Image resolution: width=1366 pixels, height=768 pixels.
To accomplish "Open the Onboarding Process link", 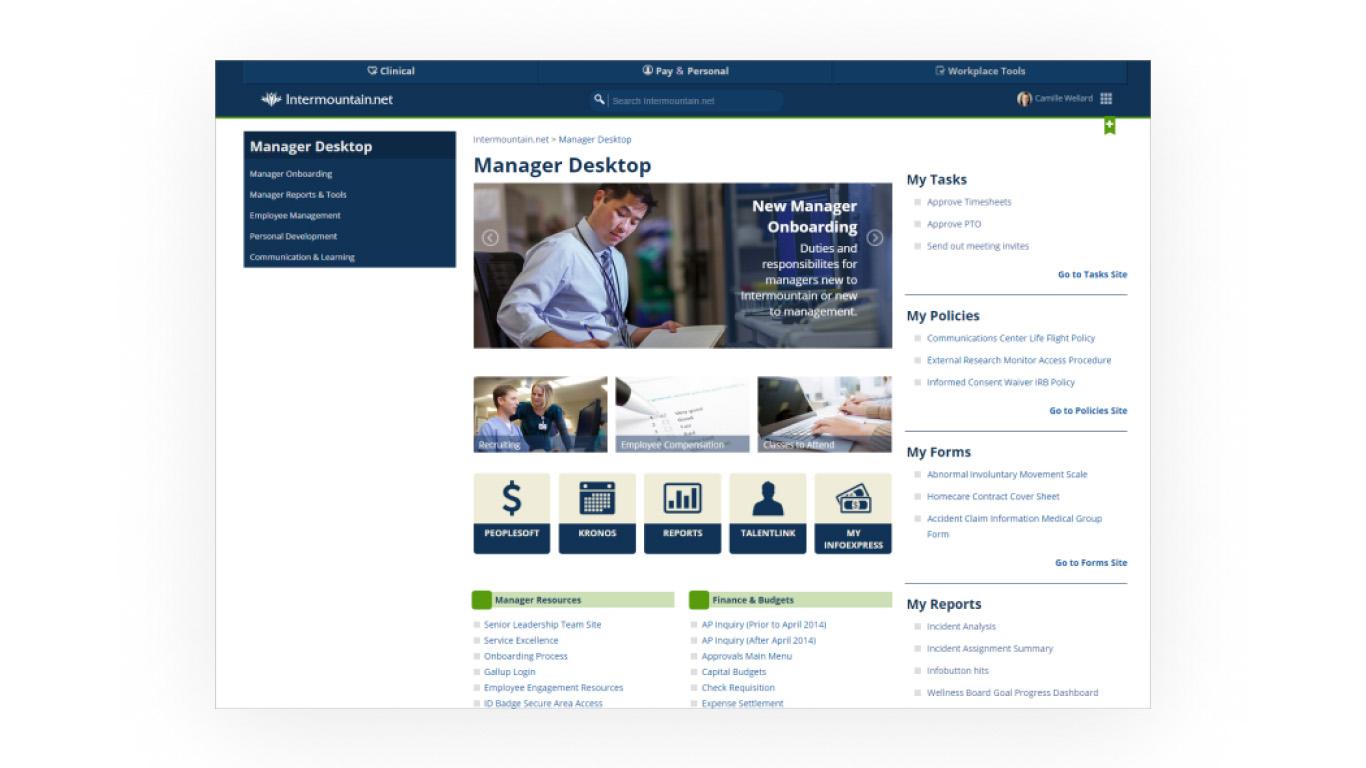I will [526, 656].
